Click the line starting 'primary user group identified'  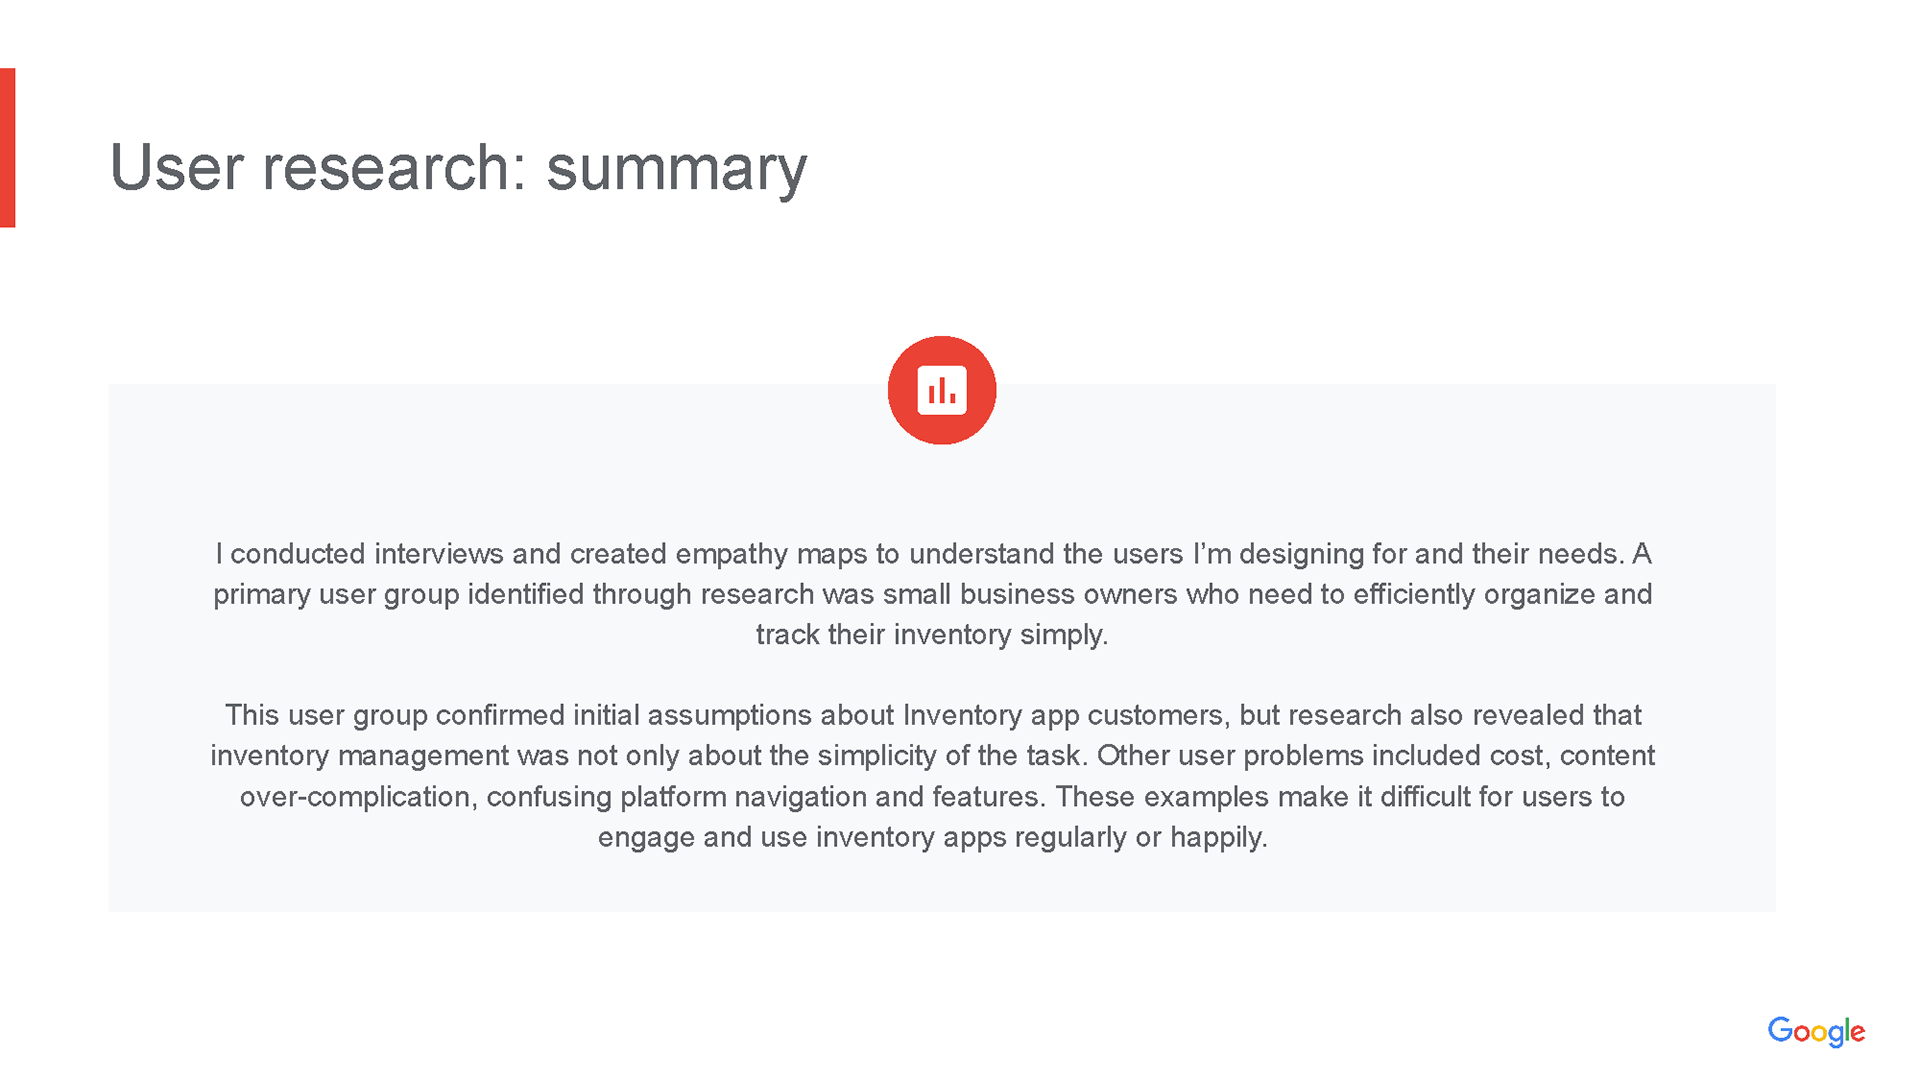933,594
